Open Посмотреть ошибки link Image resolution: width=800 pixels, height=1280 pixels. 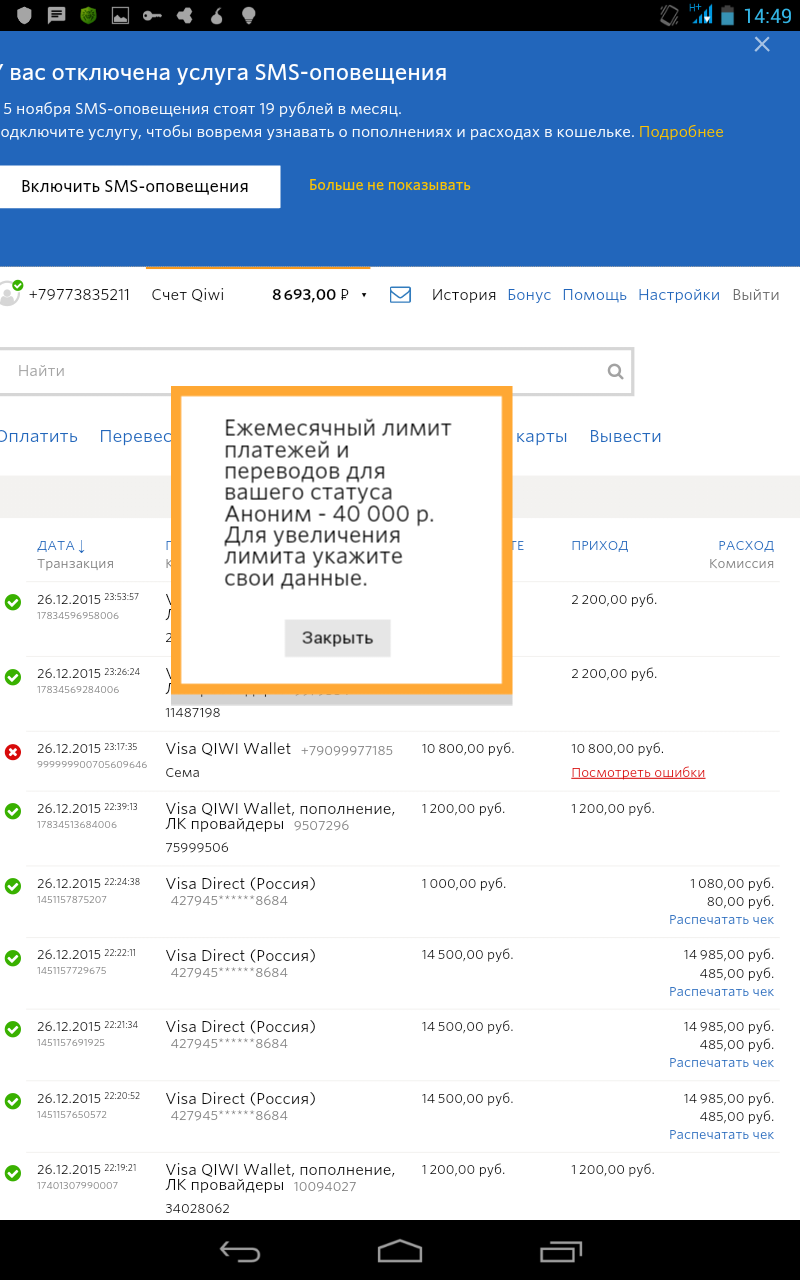pyautogui.click(x=638, y=772)
